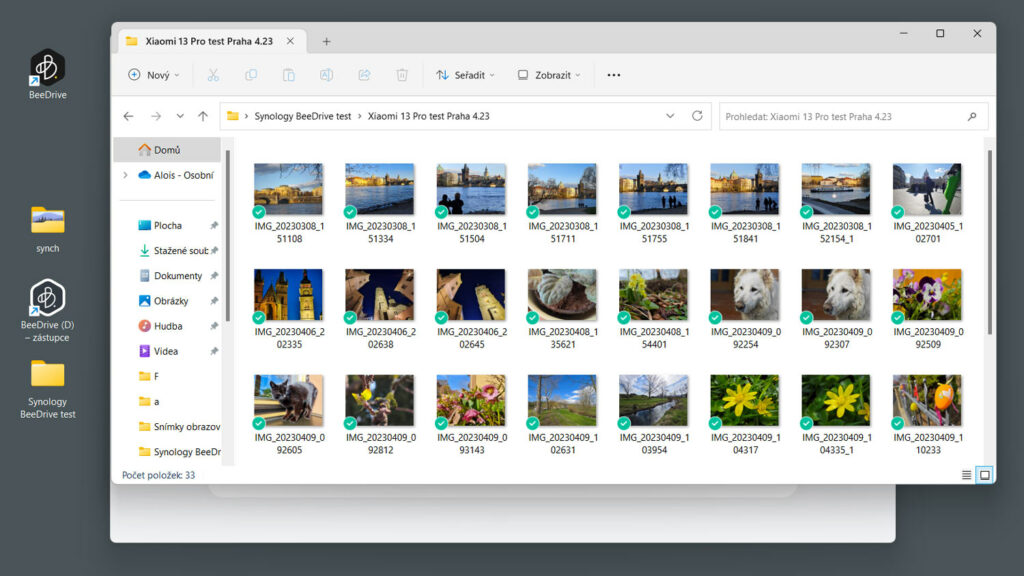
Task: Expand the Alois - Osobní tree node
Action: (x=125, y=175)
